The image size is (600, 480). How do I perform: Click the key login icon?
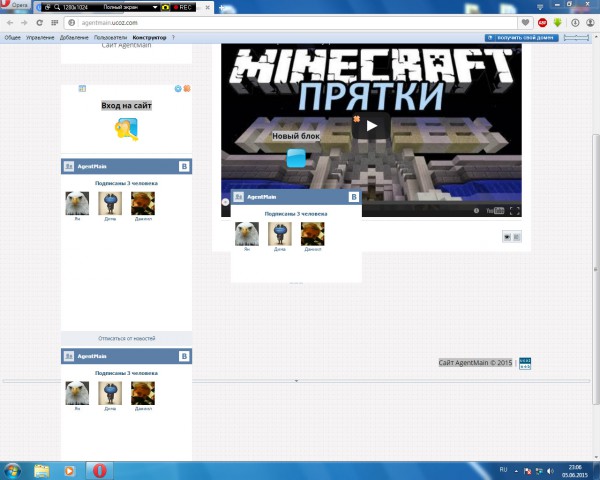click(x=126, y=130)
